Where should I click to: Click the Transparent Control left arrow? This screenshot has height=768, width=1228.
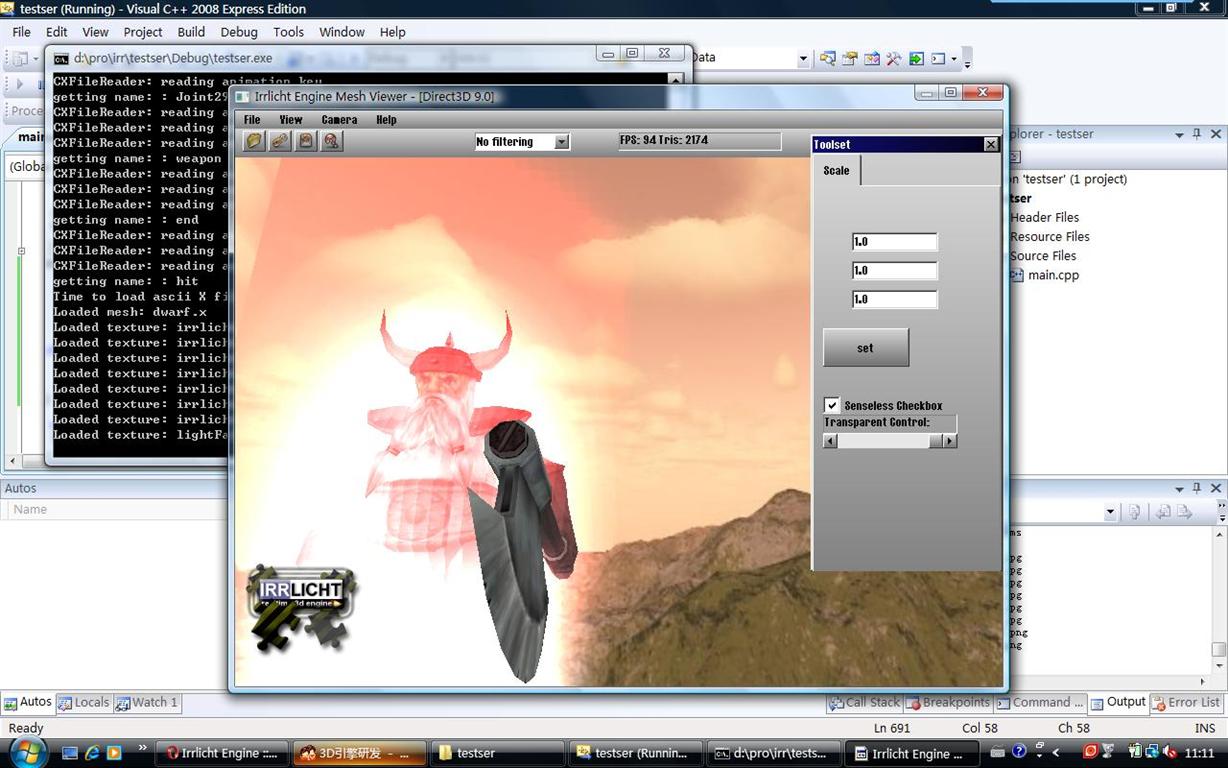[830, 441]
